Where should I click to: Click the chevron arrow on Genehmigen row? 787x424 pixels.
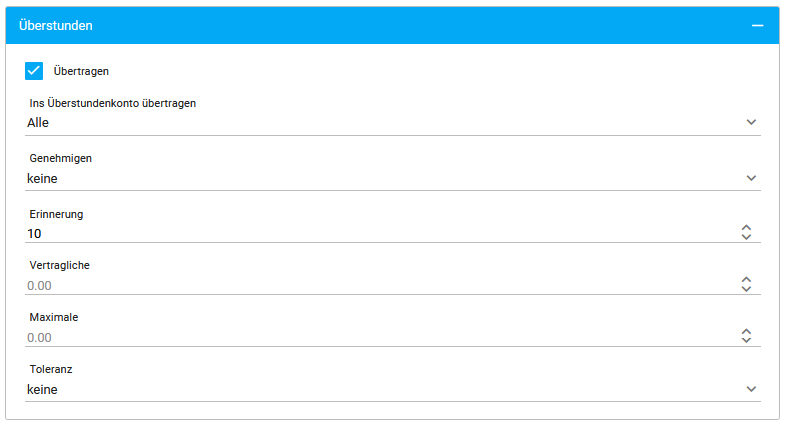click(751, 178)
